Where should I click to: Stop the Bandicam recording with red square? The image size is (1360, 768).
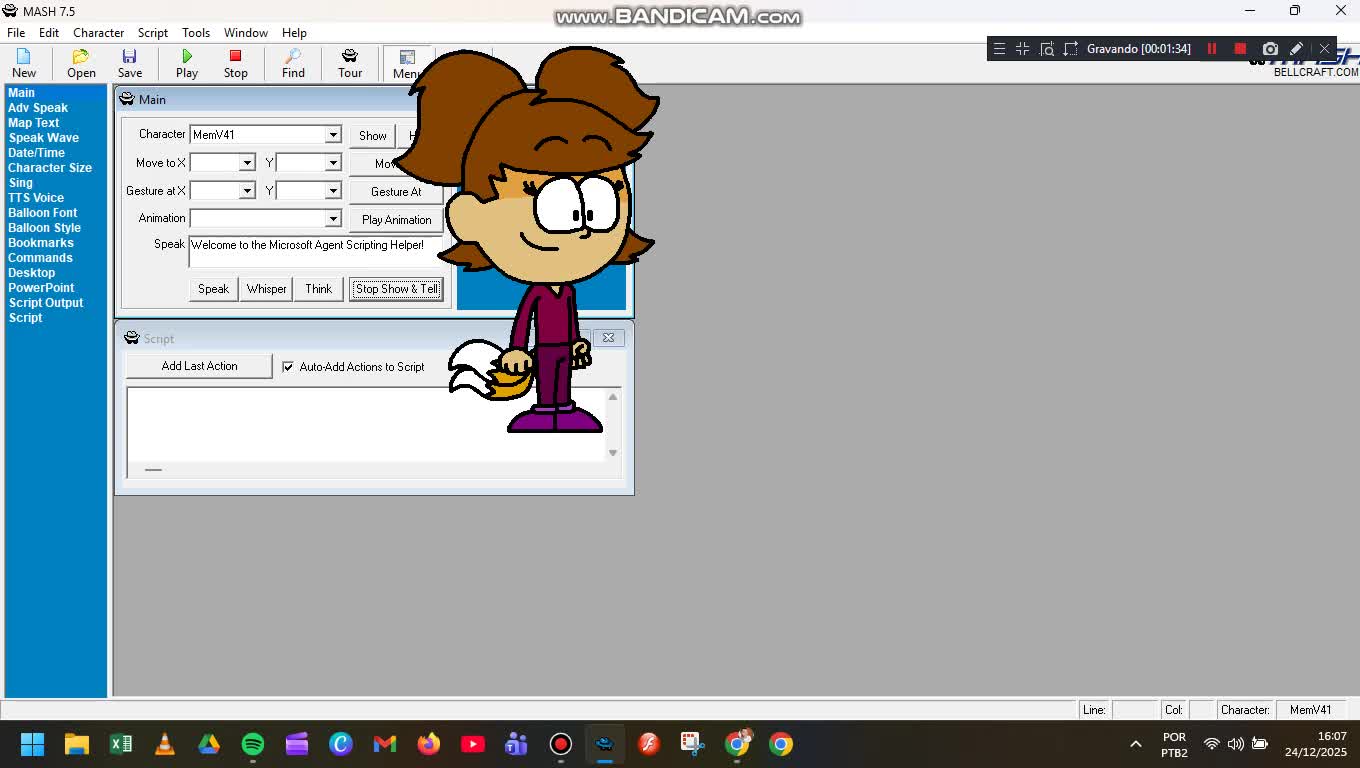[x=1240, y=48]
